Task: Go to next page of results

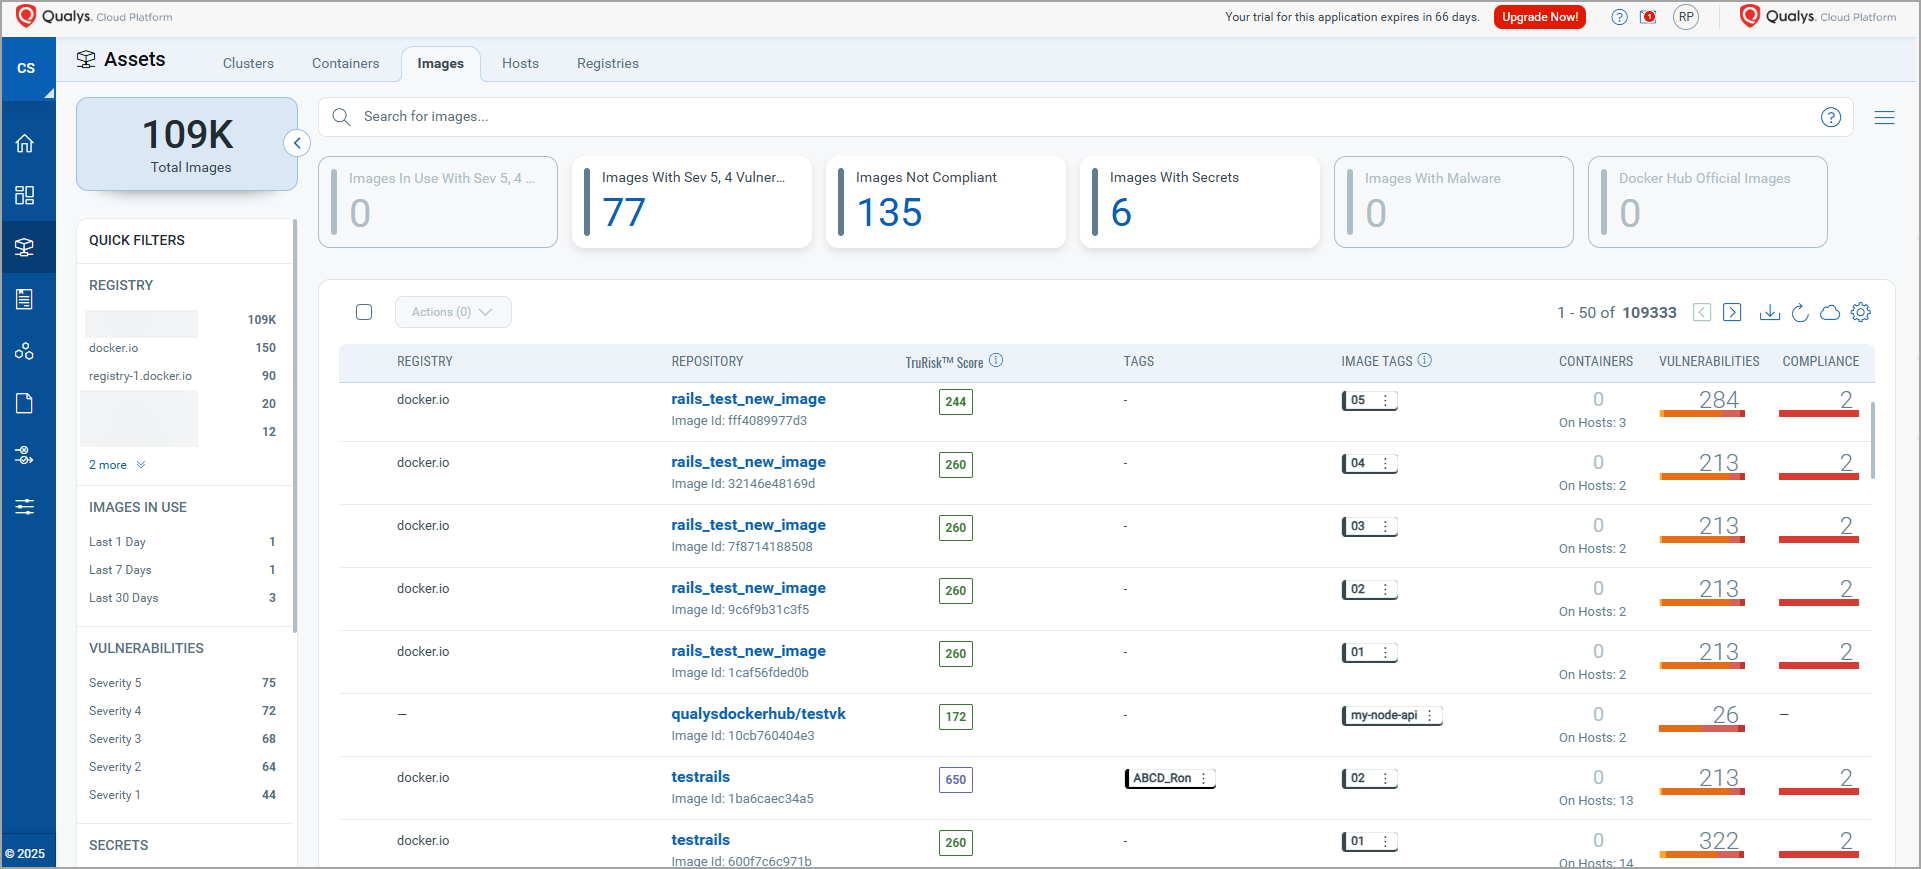Action: click(x=1732, y=313)
